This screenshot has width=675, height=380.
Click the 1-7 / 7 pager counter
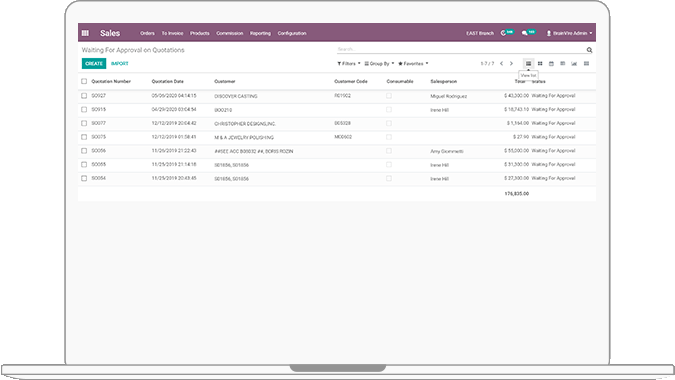(487, 64)
